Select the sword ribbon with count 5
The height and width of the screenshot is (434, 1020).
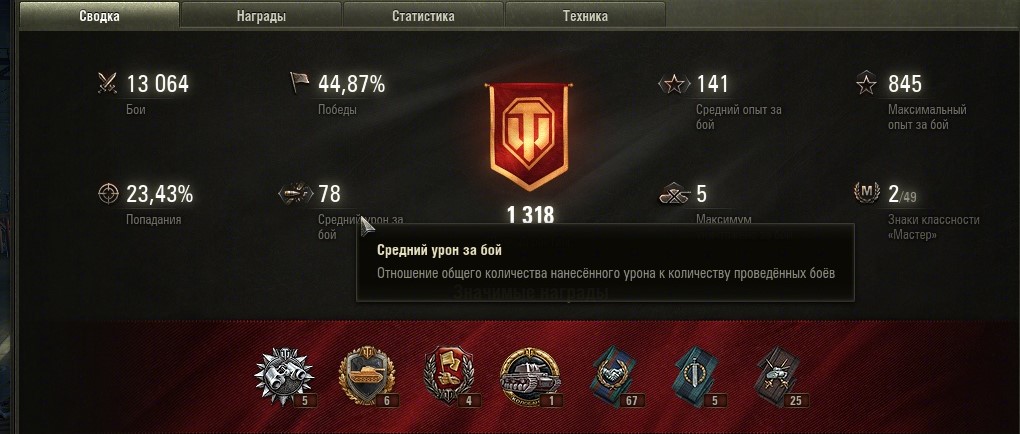(698, 376)
